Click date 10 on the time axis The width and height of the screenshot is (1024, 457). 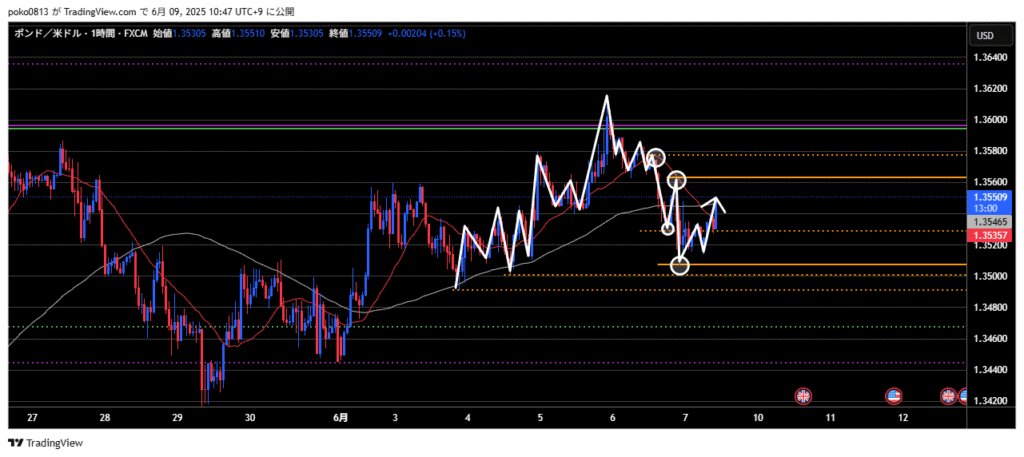click(758, 416)
